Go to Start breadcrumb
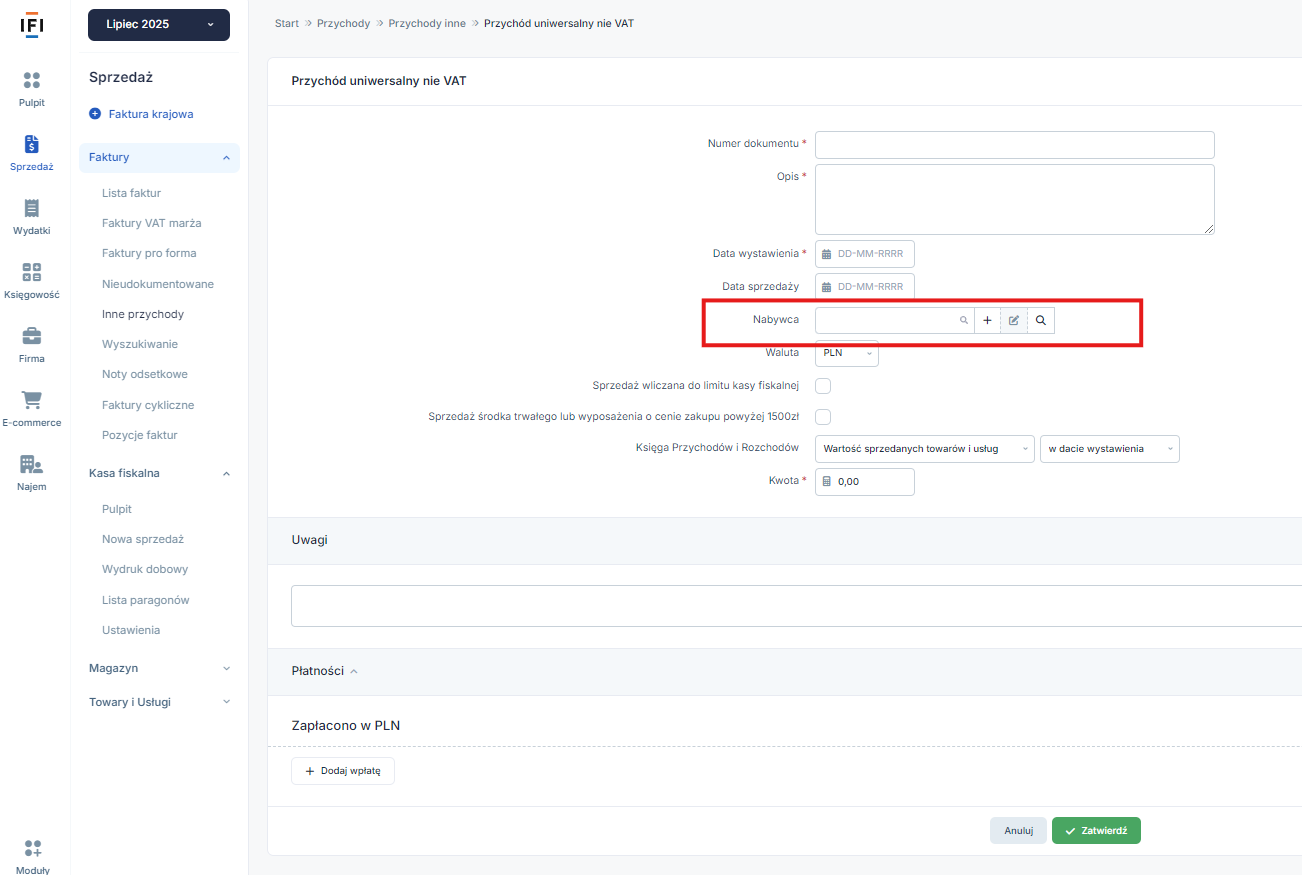This screenshot has width=1302, height=875. 287,23
